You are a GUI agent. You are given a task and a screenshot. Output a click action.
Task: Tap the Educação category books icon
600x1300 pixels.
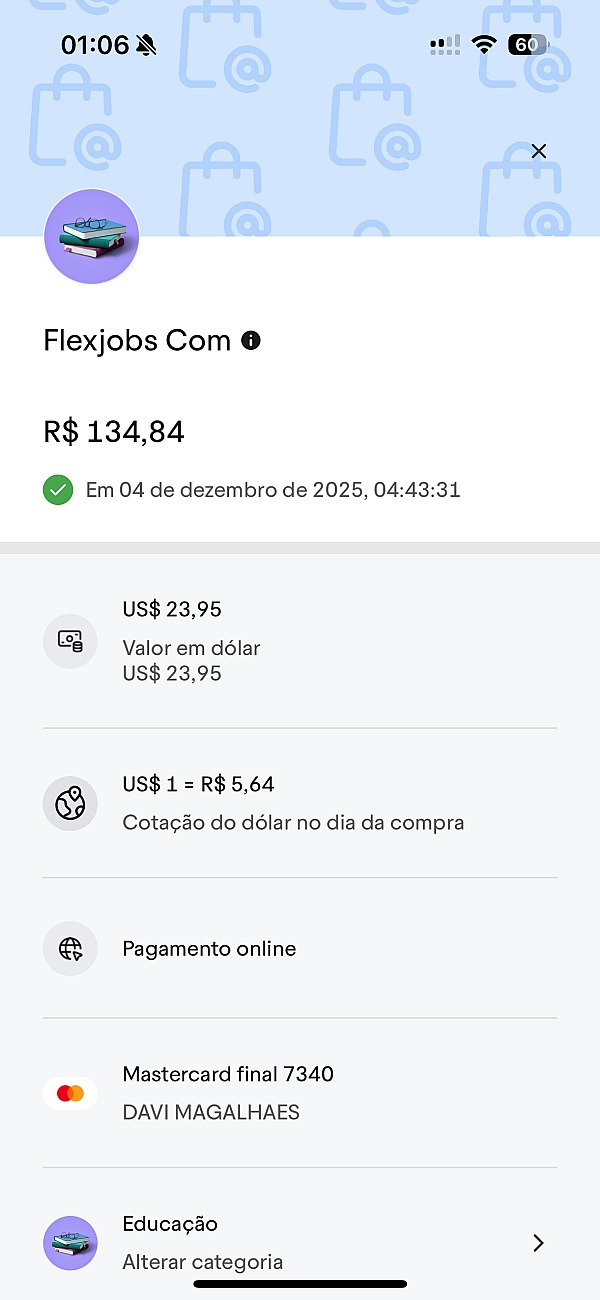pyautogui.click(x=70, y=1243)
